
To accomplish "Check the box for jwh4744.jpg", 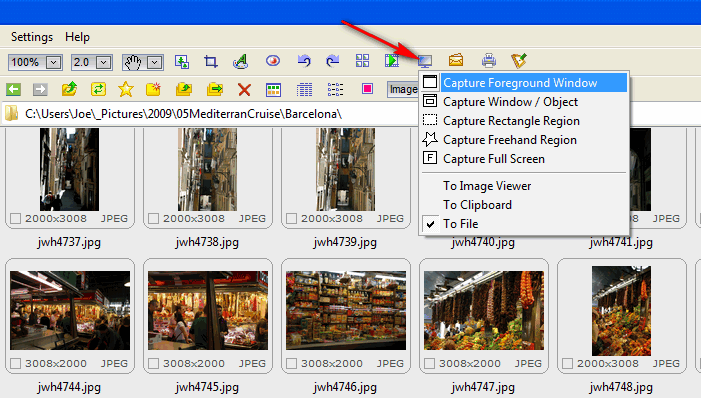I will coord(16,364).
